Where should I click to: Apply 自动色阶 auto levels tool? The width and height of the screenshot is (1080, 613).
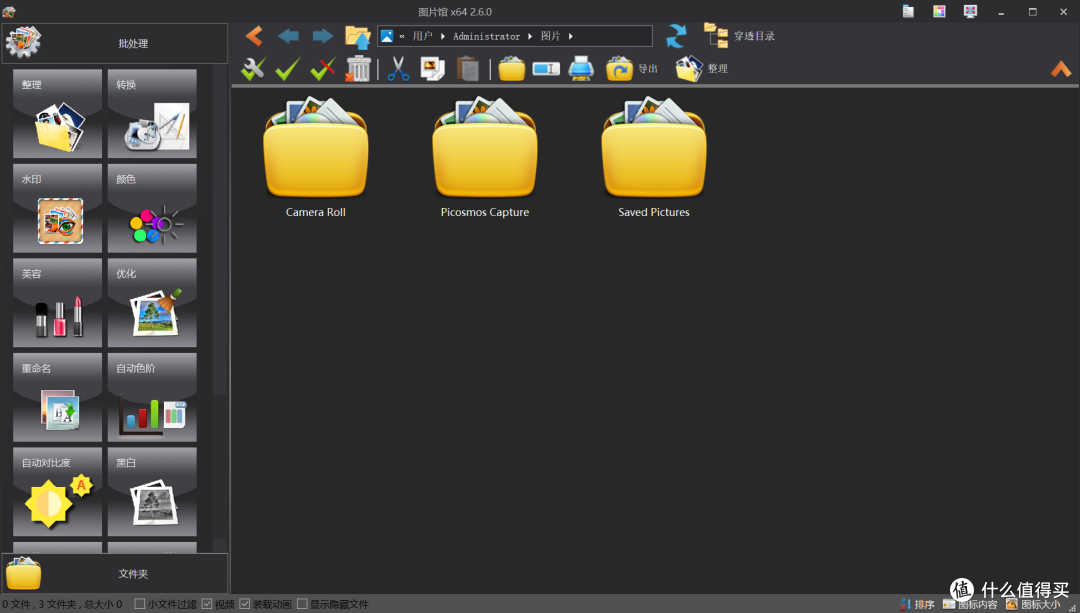click(x=152, y=397)
